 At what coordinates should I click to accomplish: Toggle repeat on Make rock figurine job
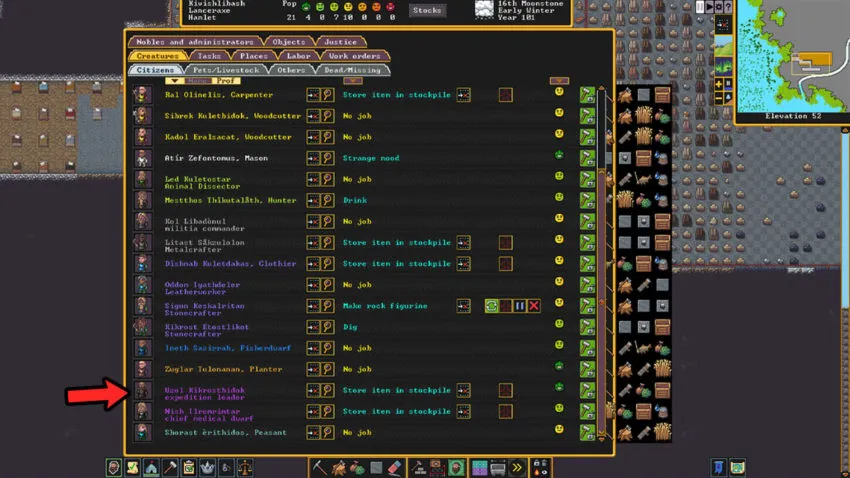[492, 305]
